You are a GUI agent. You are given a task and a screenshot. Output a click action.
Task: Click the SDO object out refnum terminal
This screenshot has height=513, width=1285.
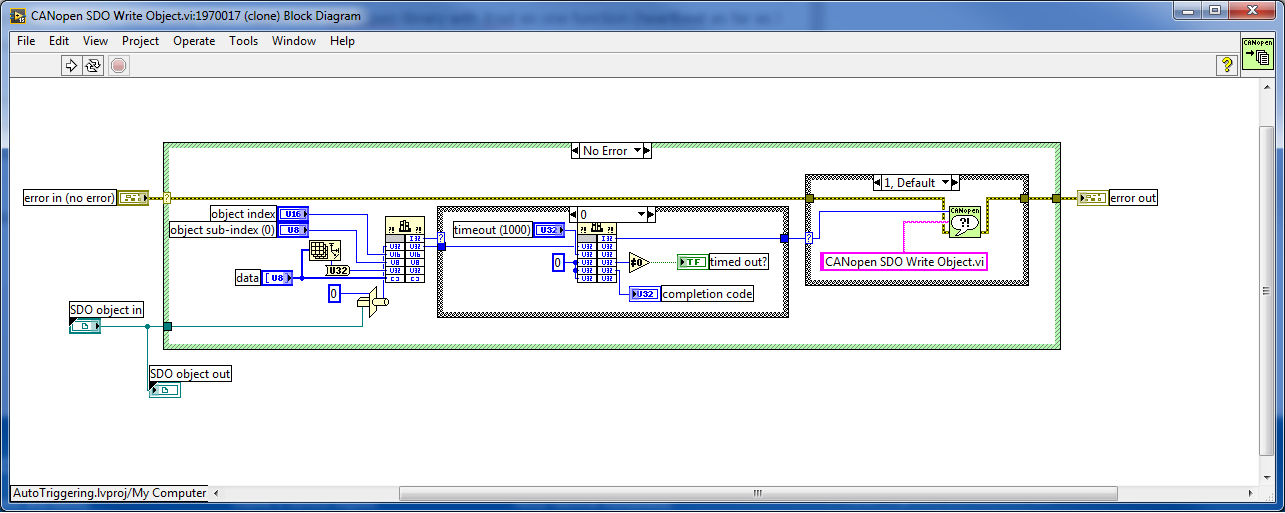coord(165,390)
